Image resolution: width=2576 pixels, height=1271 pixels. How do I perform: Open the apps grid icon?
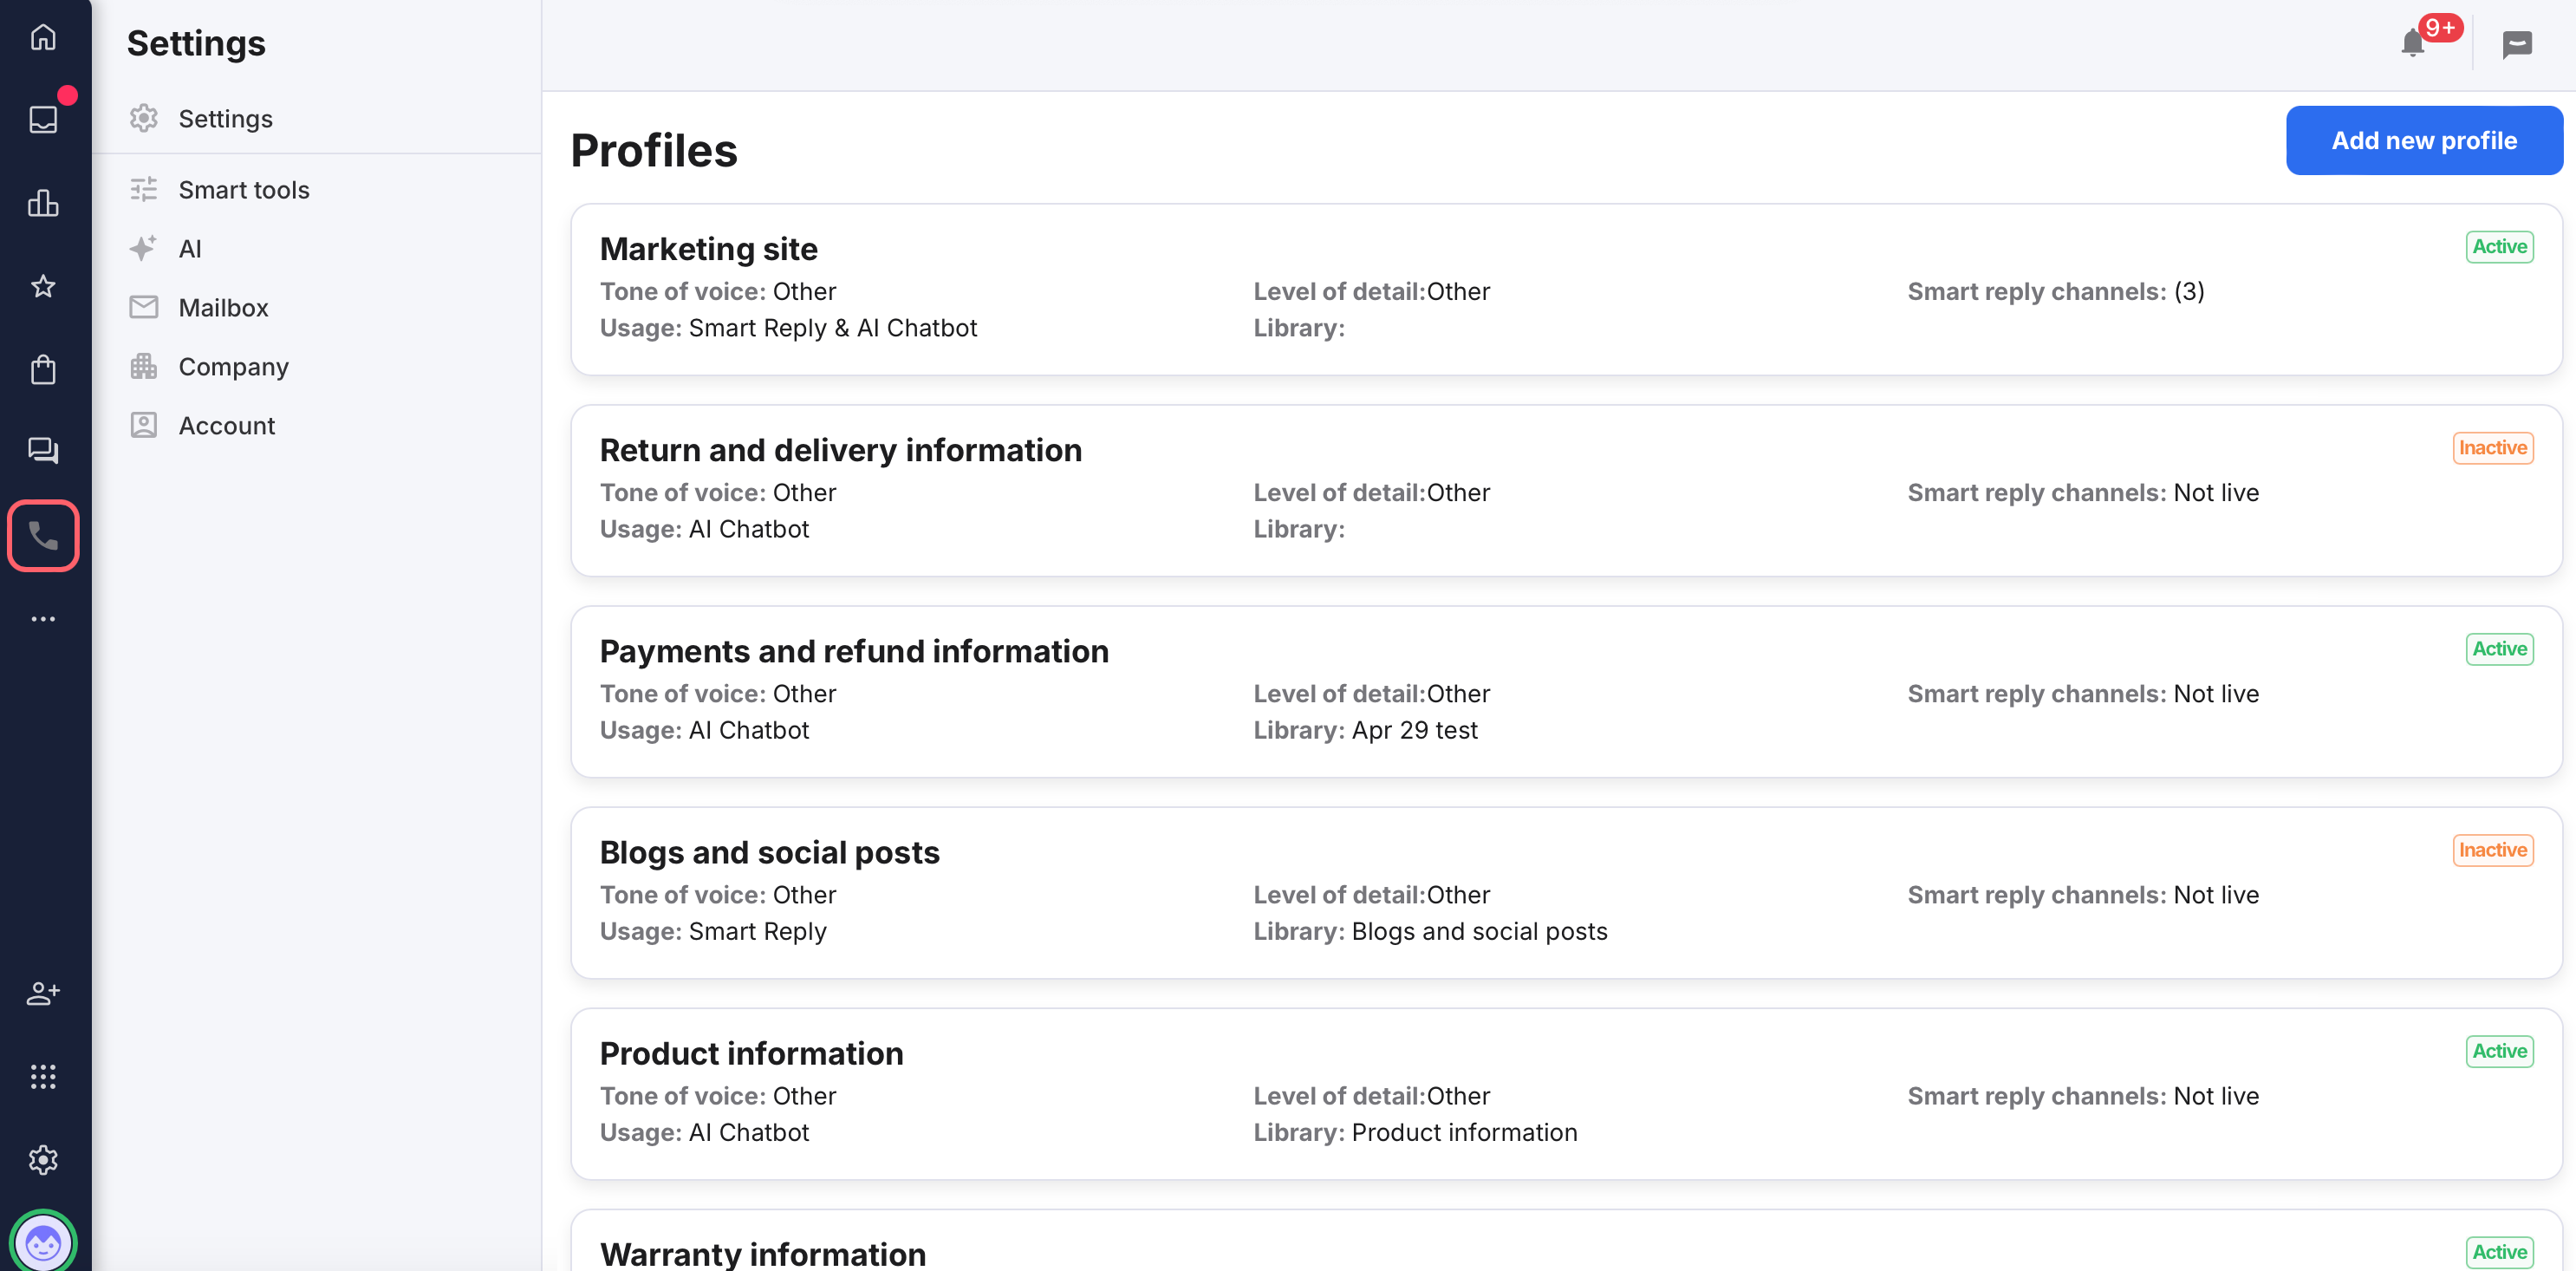[43, 1076]
